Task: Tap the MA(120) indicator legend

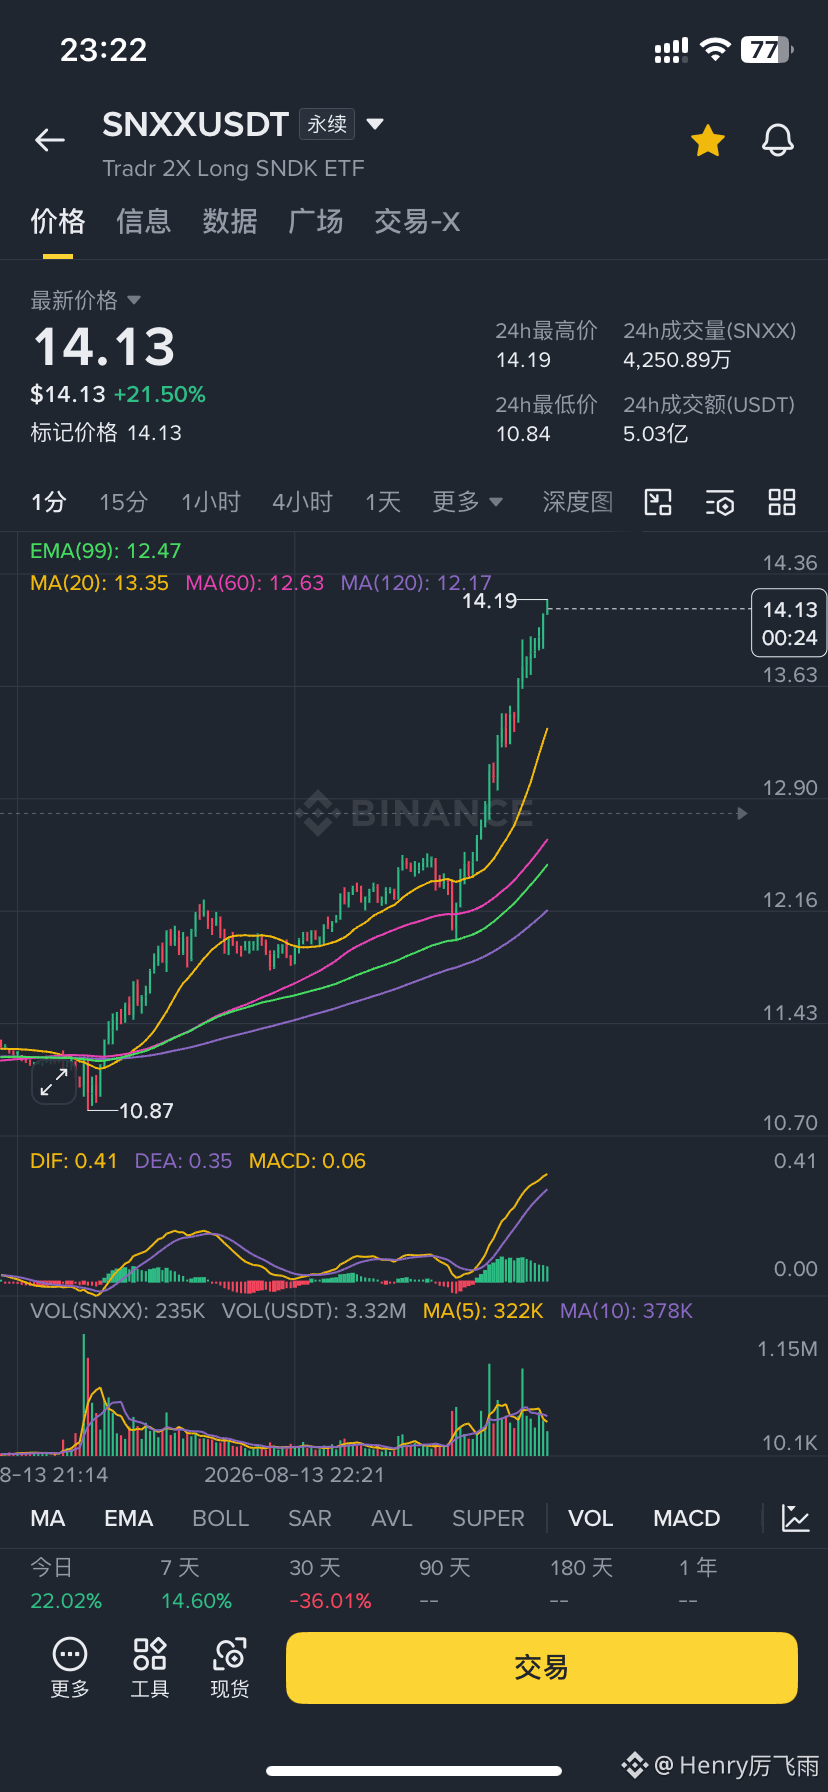Action: click(416, 583)
